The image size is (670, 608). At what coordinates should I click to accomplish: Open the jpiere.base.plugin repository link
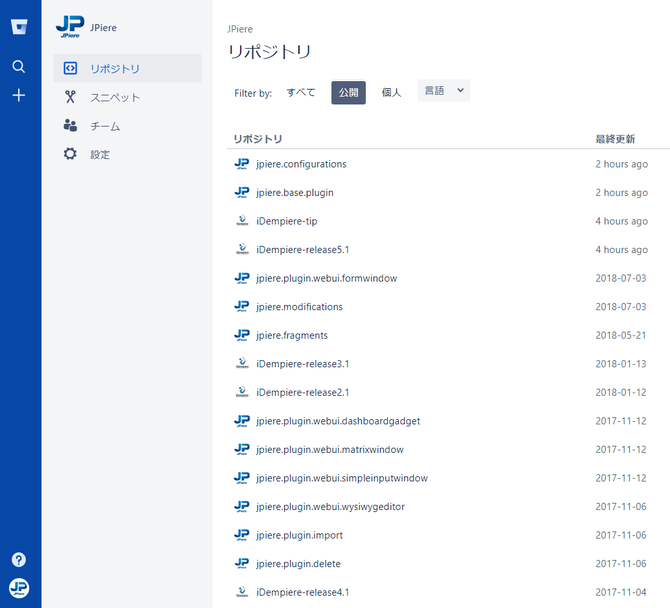point(295,193)
